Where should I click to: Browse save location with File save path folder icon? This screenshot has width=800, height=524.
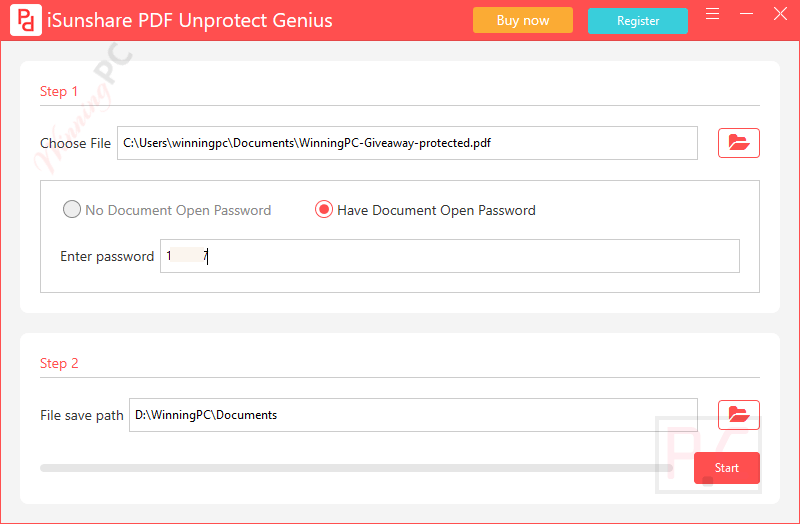pyautogui.click(x=739, y=415)
